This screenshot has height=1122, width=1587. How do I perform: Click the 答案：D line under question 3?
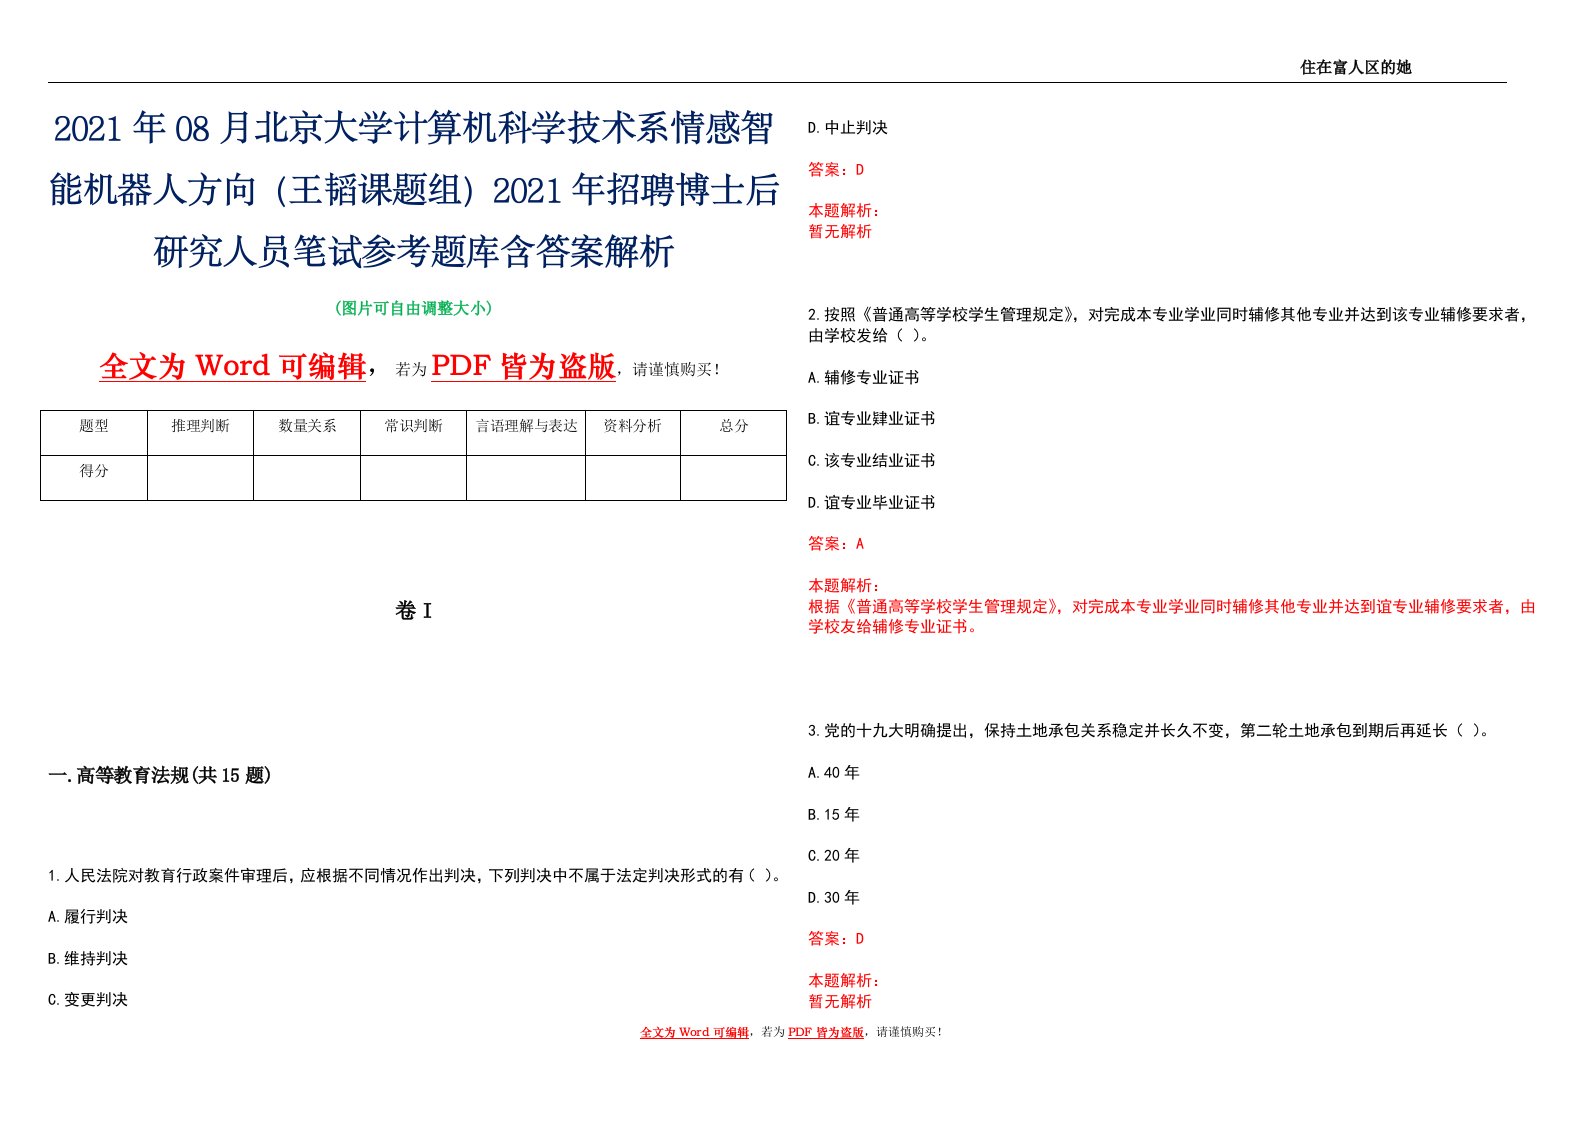coord(836,939)
